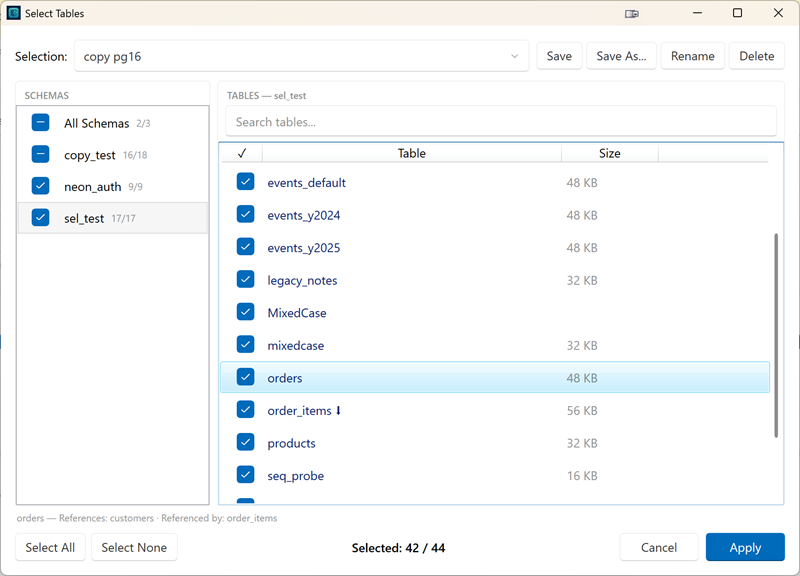Uncheck the events_y2024 table checkbox
Viewport: 800px width, 576px height.
pos(245,214)
